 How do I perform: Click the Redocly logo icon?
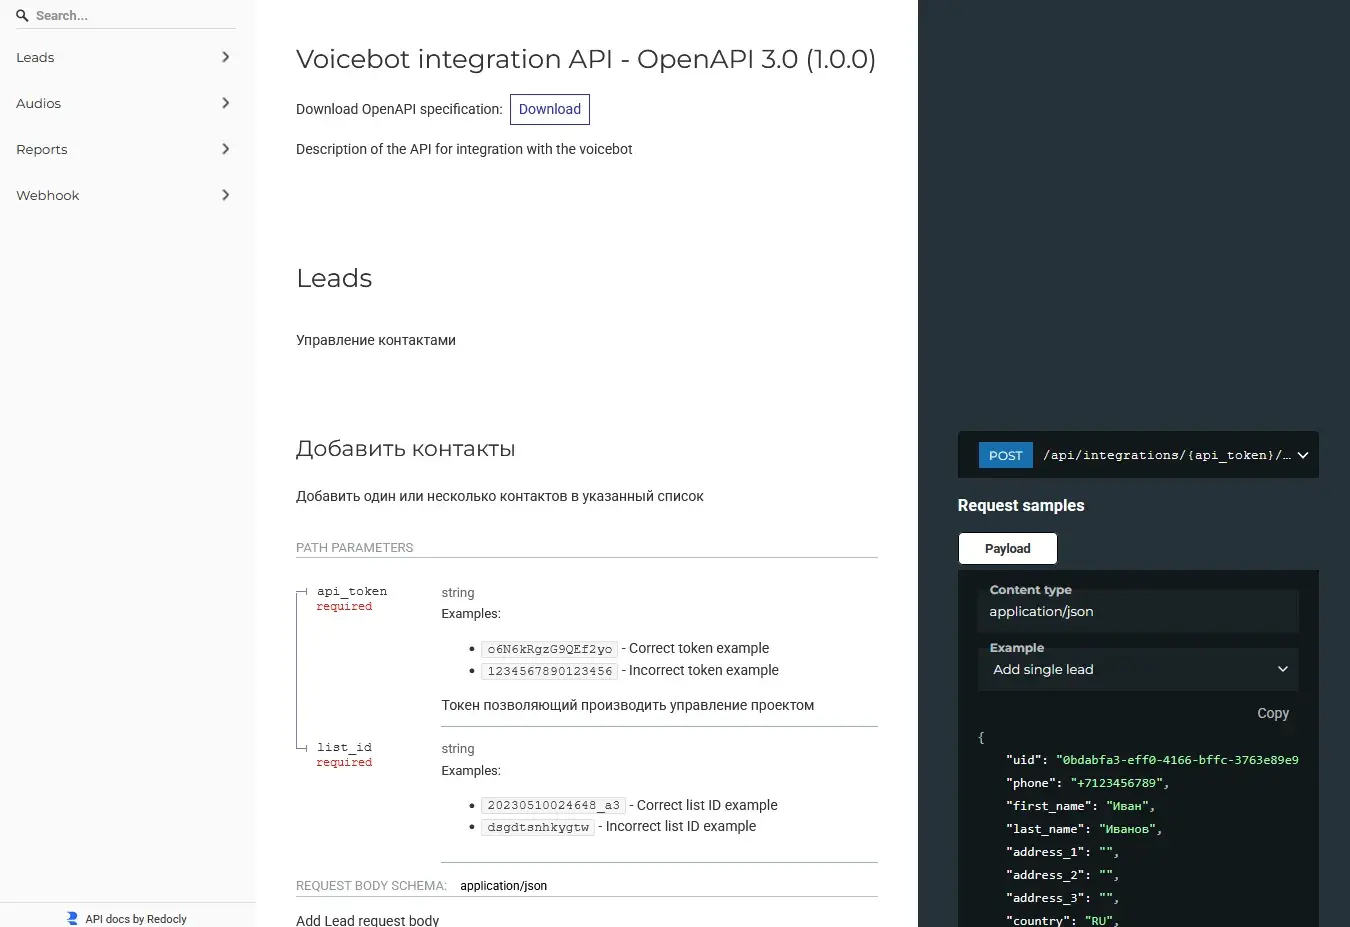(72, 918)
